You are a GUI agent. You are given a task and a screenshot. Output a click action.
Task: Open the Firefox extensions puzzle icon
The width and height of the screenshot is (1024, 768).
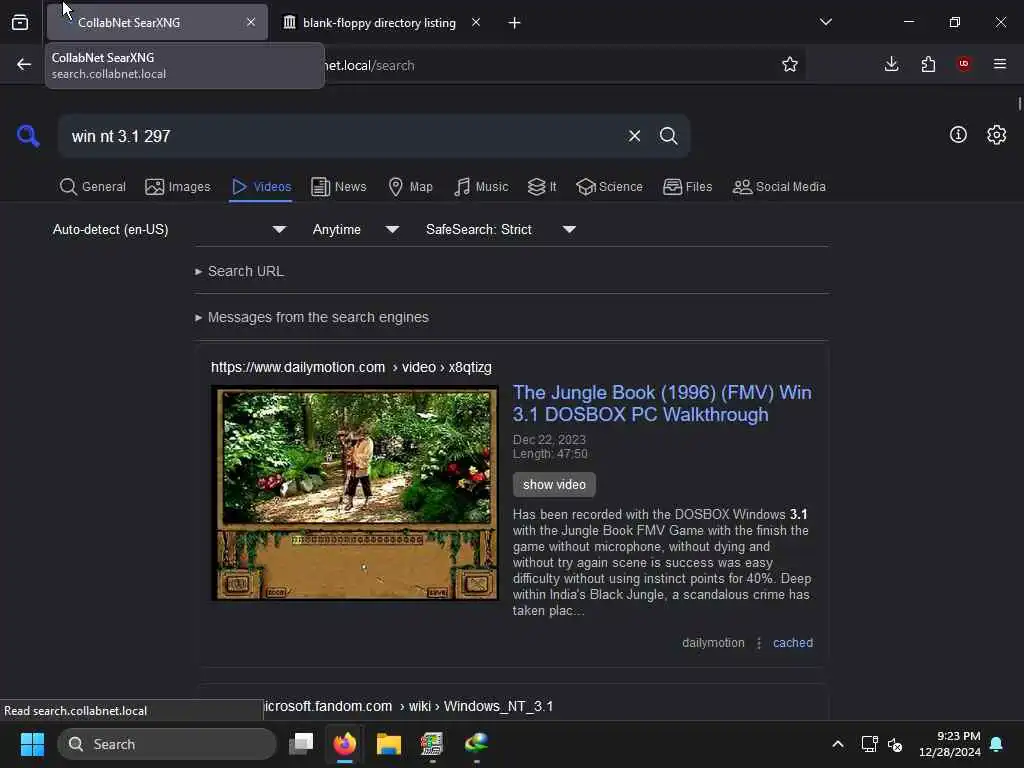[928, 64]
